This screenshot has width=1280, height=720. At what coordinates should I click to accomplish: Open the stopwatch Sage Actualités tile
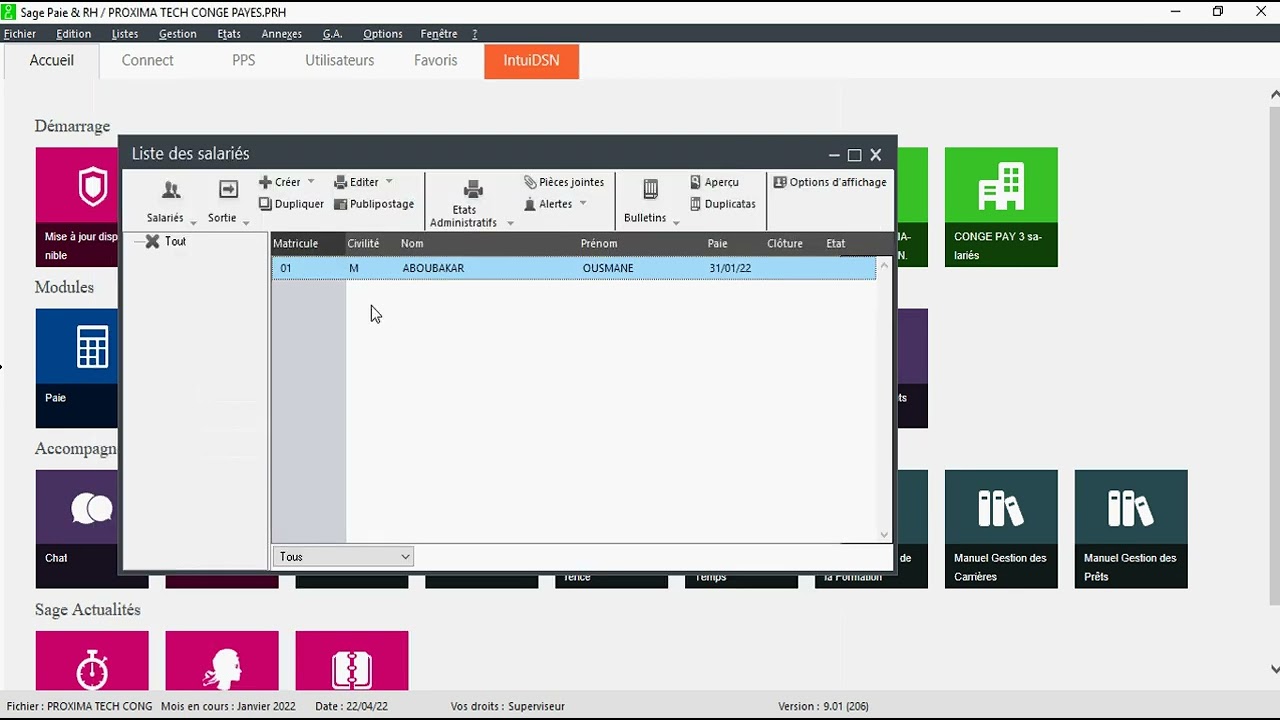pos(92,660)
